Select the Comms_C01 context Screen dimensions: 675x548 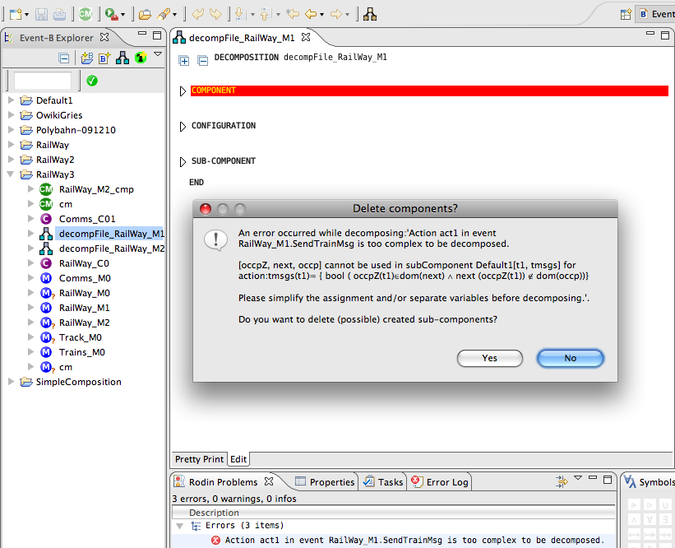(87, 219)
